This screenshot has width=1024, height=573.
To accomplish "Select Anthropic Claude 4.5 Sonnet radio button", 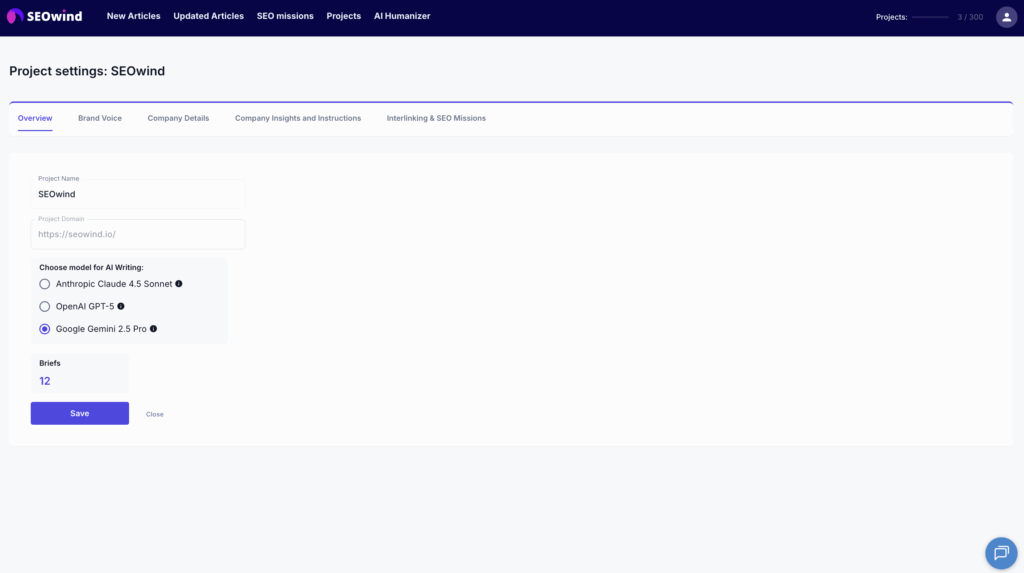I will 44,284.
